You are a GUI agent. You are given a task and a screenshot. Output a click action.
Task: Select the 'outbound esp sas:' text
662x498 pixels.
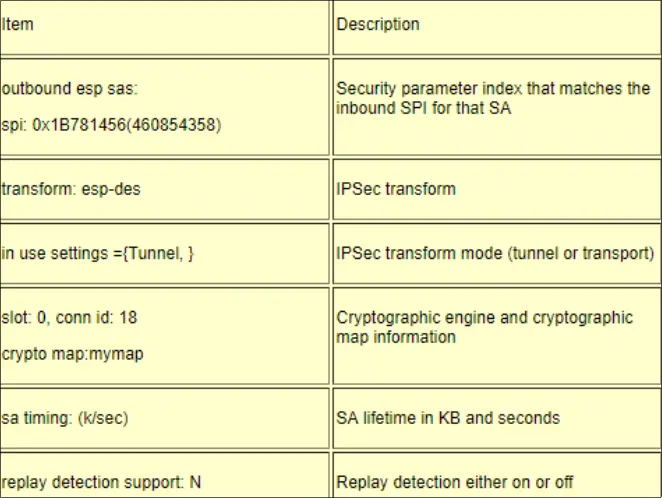(x=70, y=89)
